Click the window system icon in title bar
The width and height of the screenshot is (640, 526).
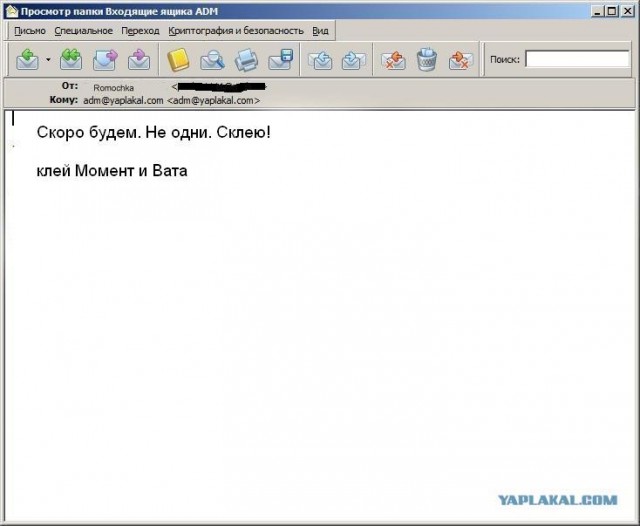click(11, 11)
